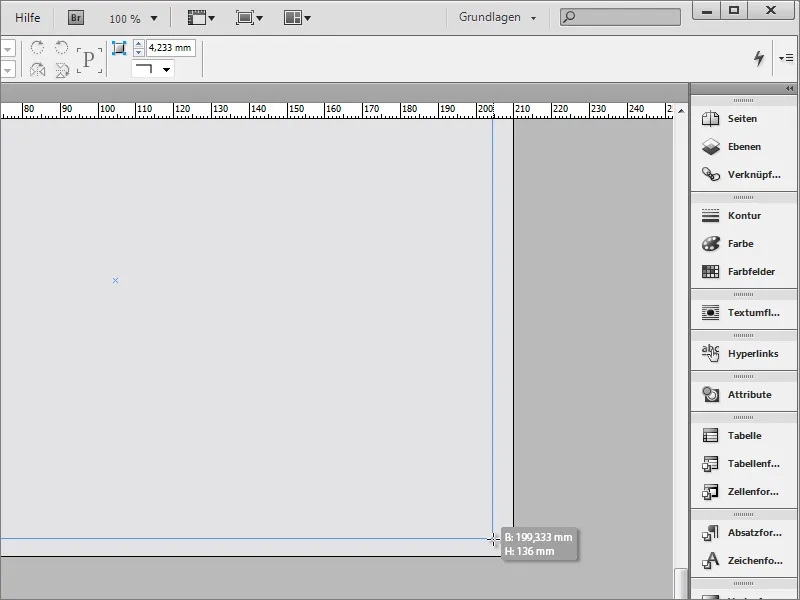Screen dimensions: 800x600
Task: Open the Ebenen panel
Action: 743,146
